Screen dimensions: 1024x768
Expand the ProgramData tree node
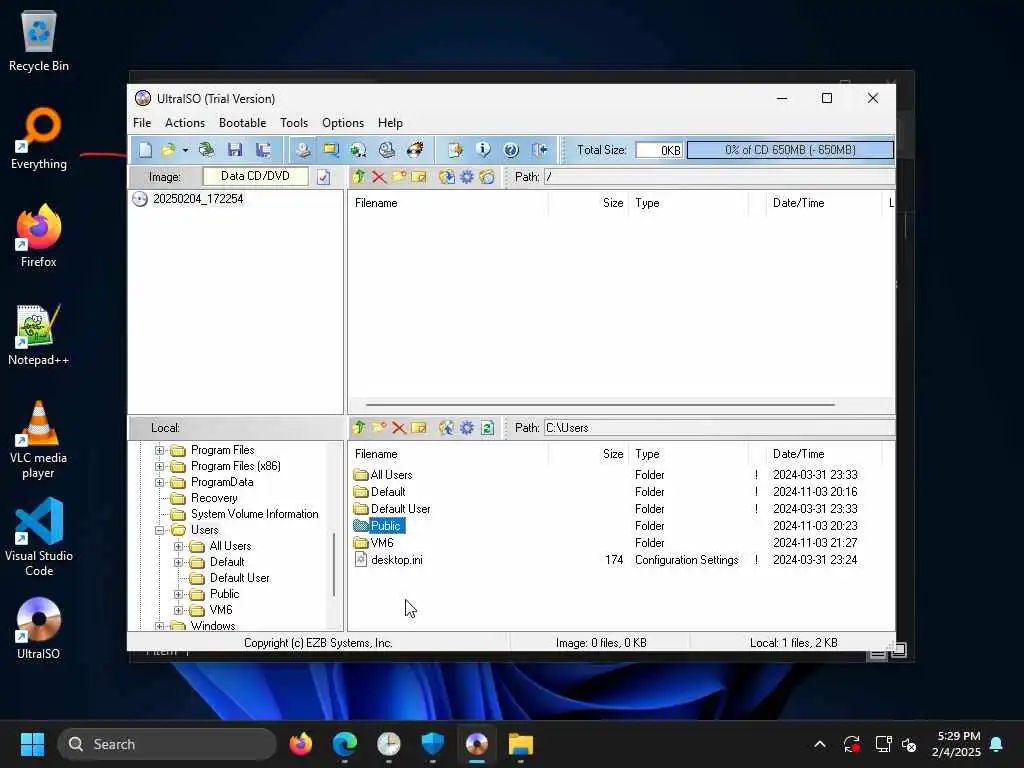(x=159, y=483)
